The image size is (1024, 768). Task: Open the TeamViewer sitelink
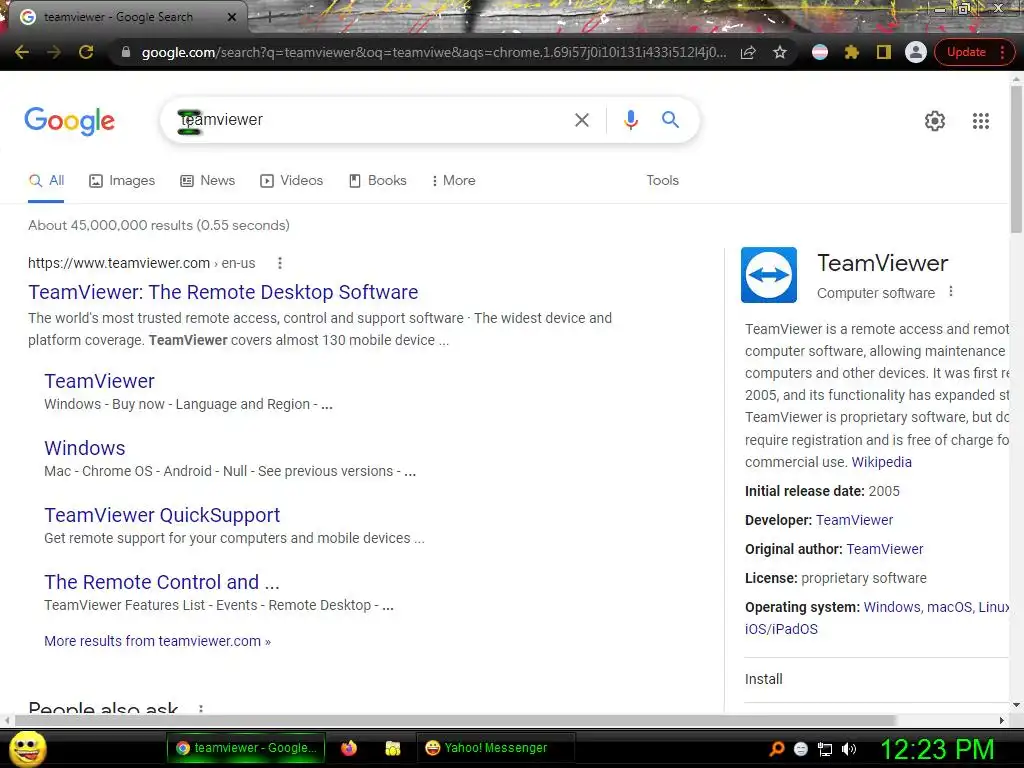tap(99, 381)
